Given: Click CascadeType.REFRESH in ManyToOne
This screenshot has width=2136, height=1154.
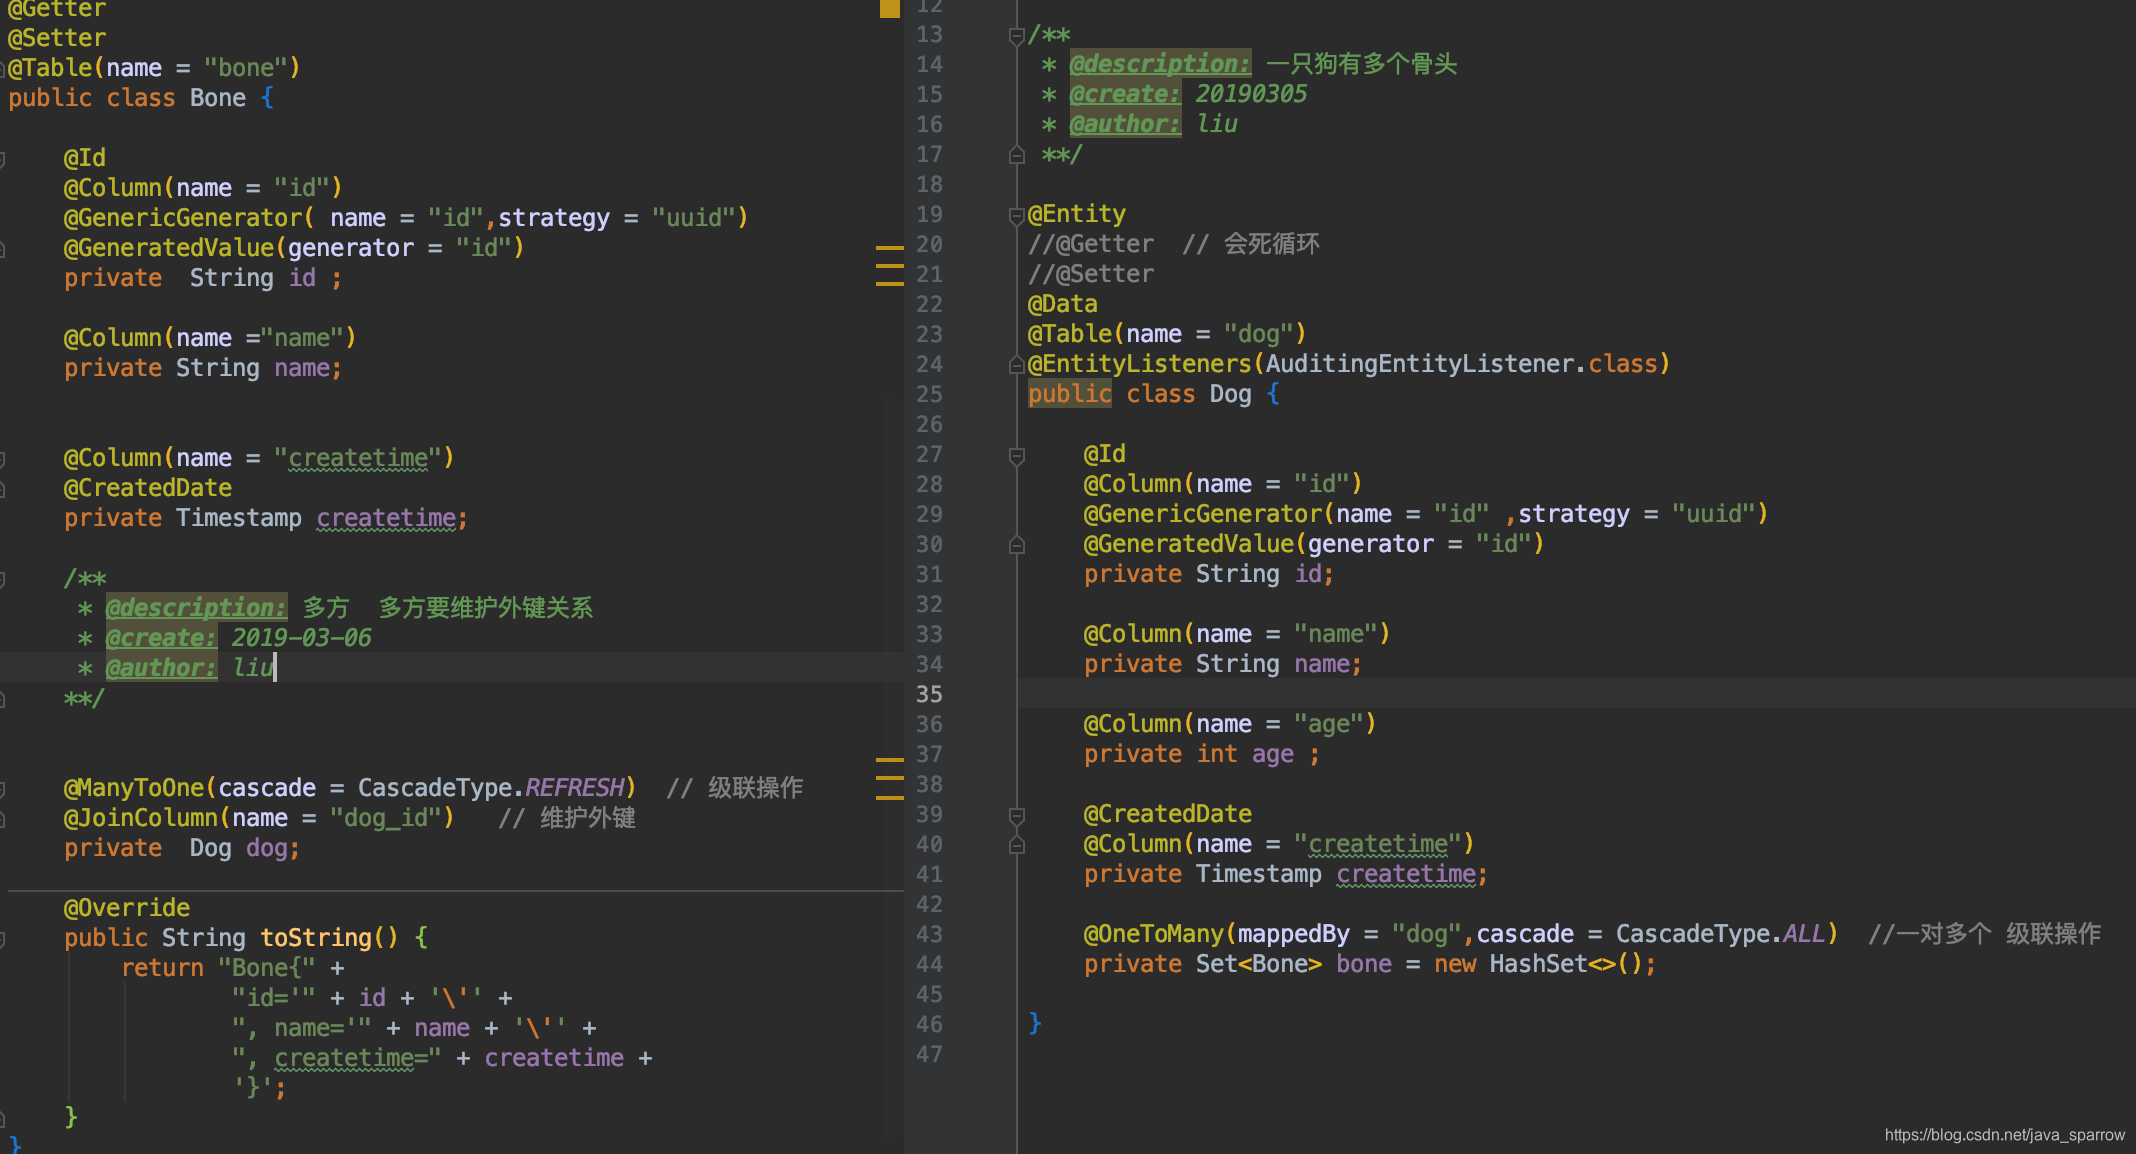Looking at the screenshot, I should point(492,788).
